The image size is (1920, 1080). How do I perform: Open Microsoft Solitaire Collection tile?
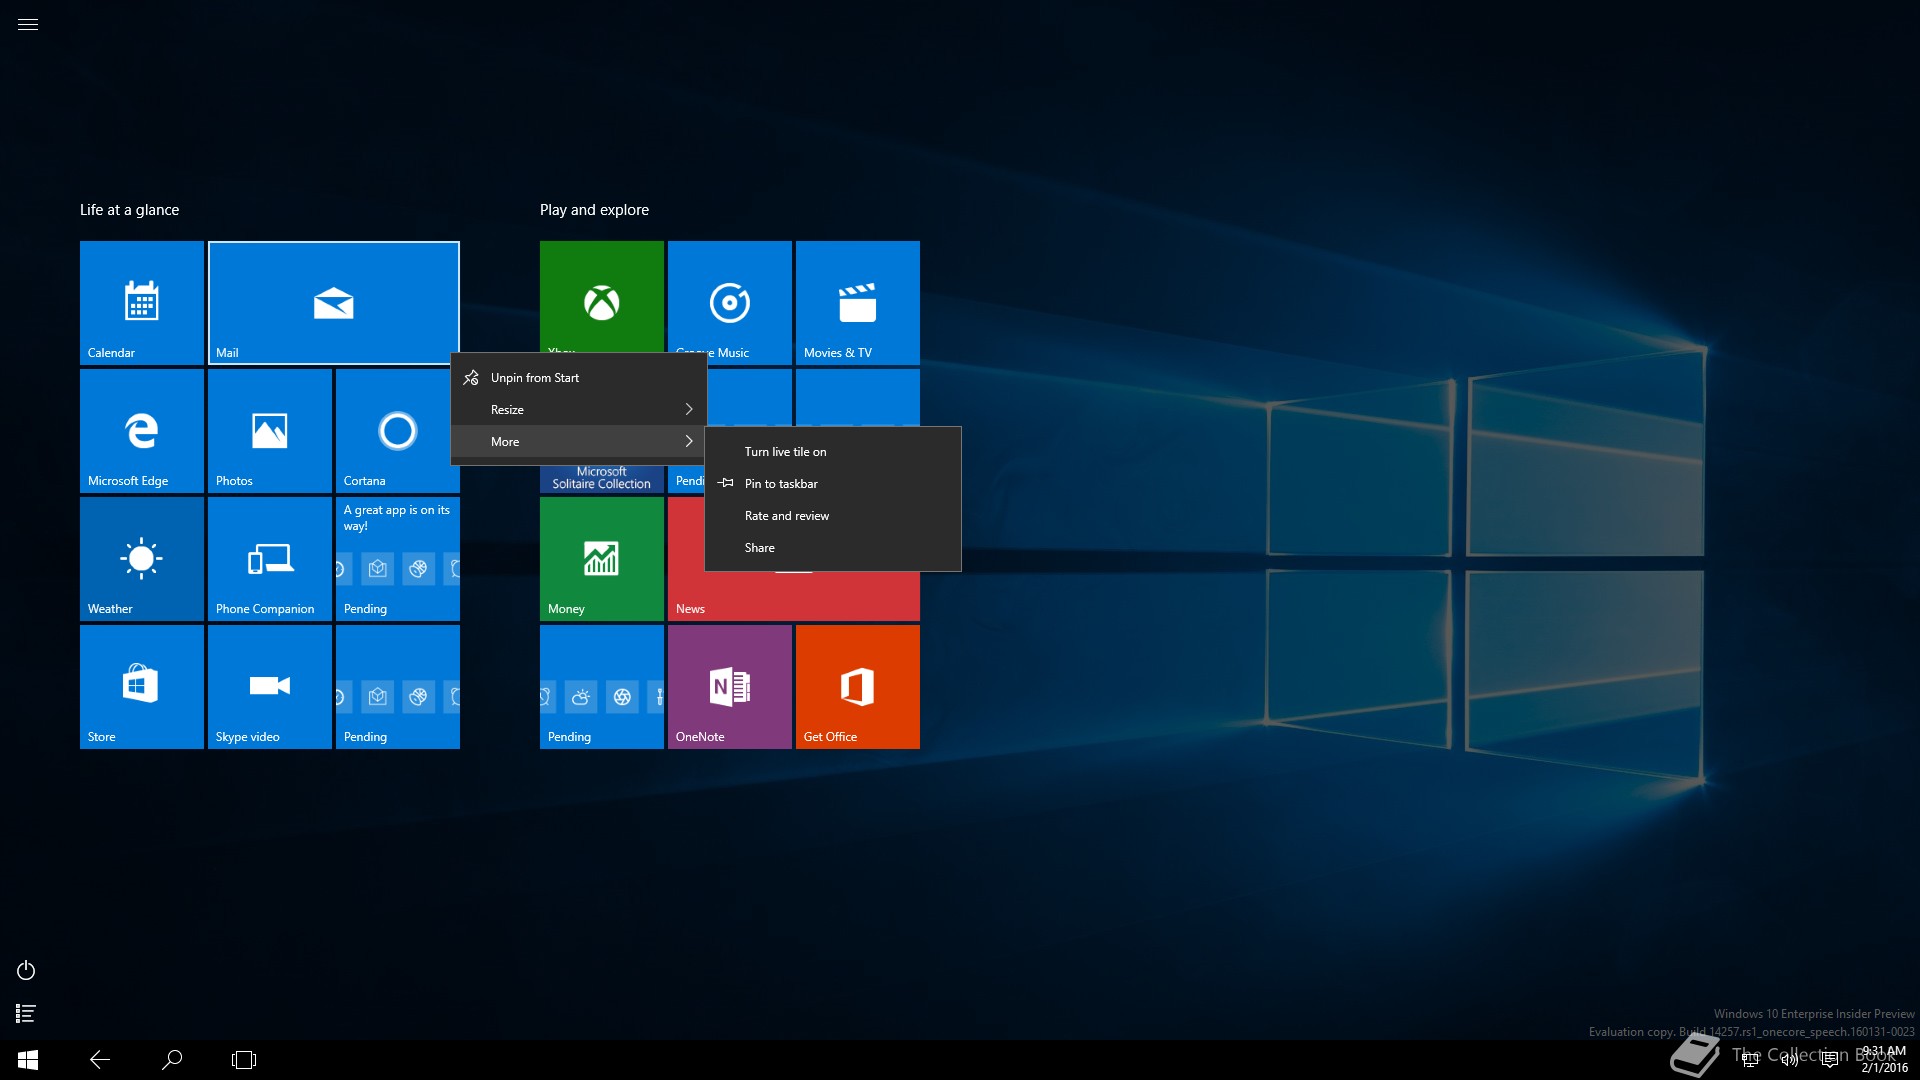602,479
